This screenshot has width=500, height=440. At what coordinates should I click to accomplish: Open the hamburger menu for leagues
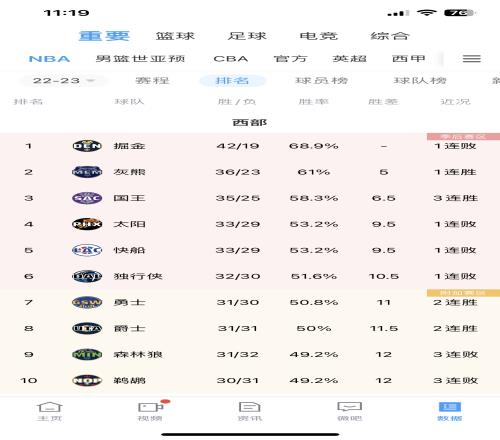471,59
